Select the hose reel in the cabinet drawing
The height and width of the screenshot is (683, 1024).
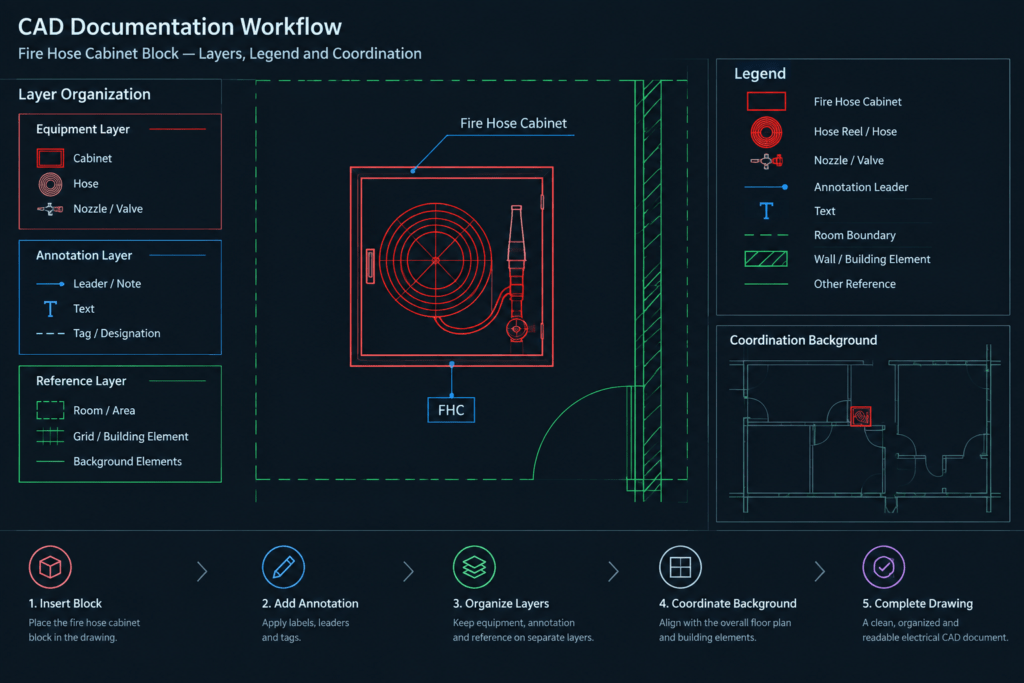tap(436, 260)
